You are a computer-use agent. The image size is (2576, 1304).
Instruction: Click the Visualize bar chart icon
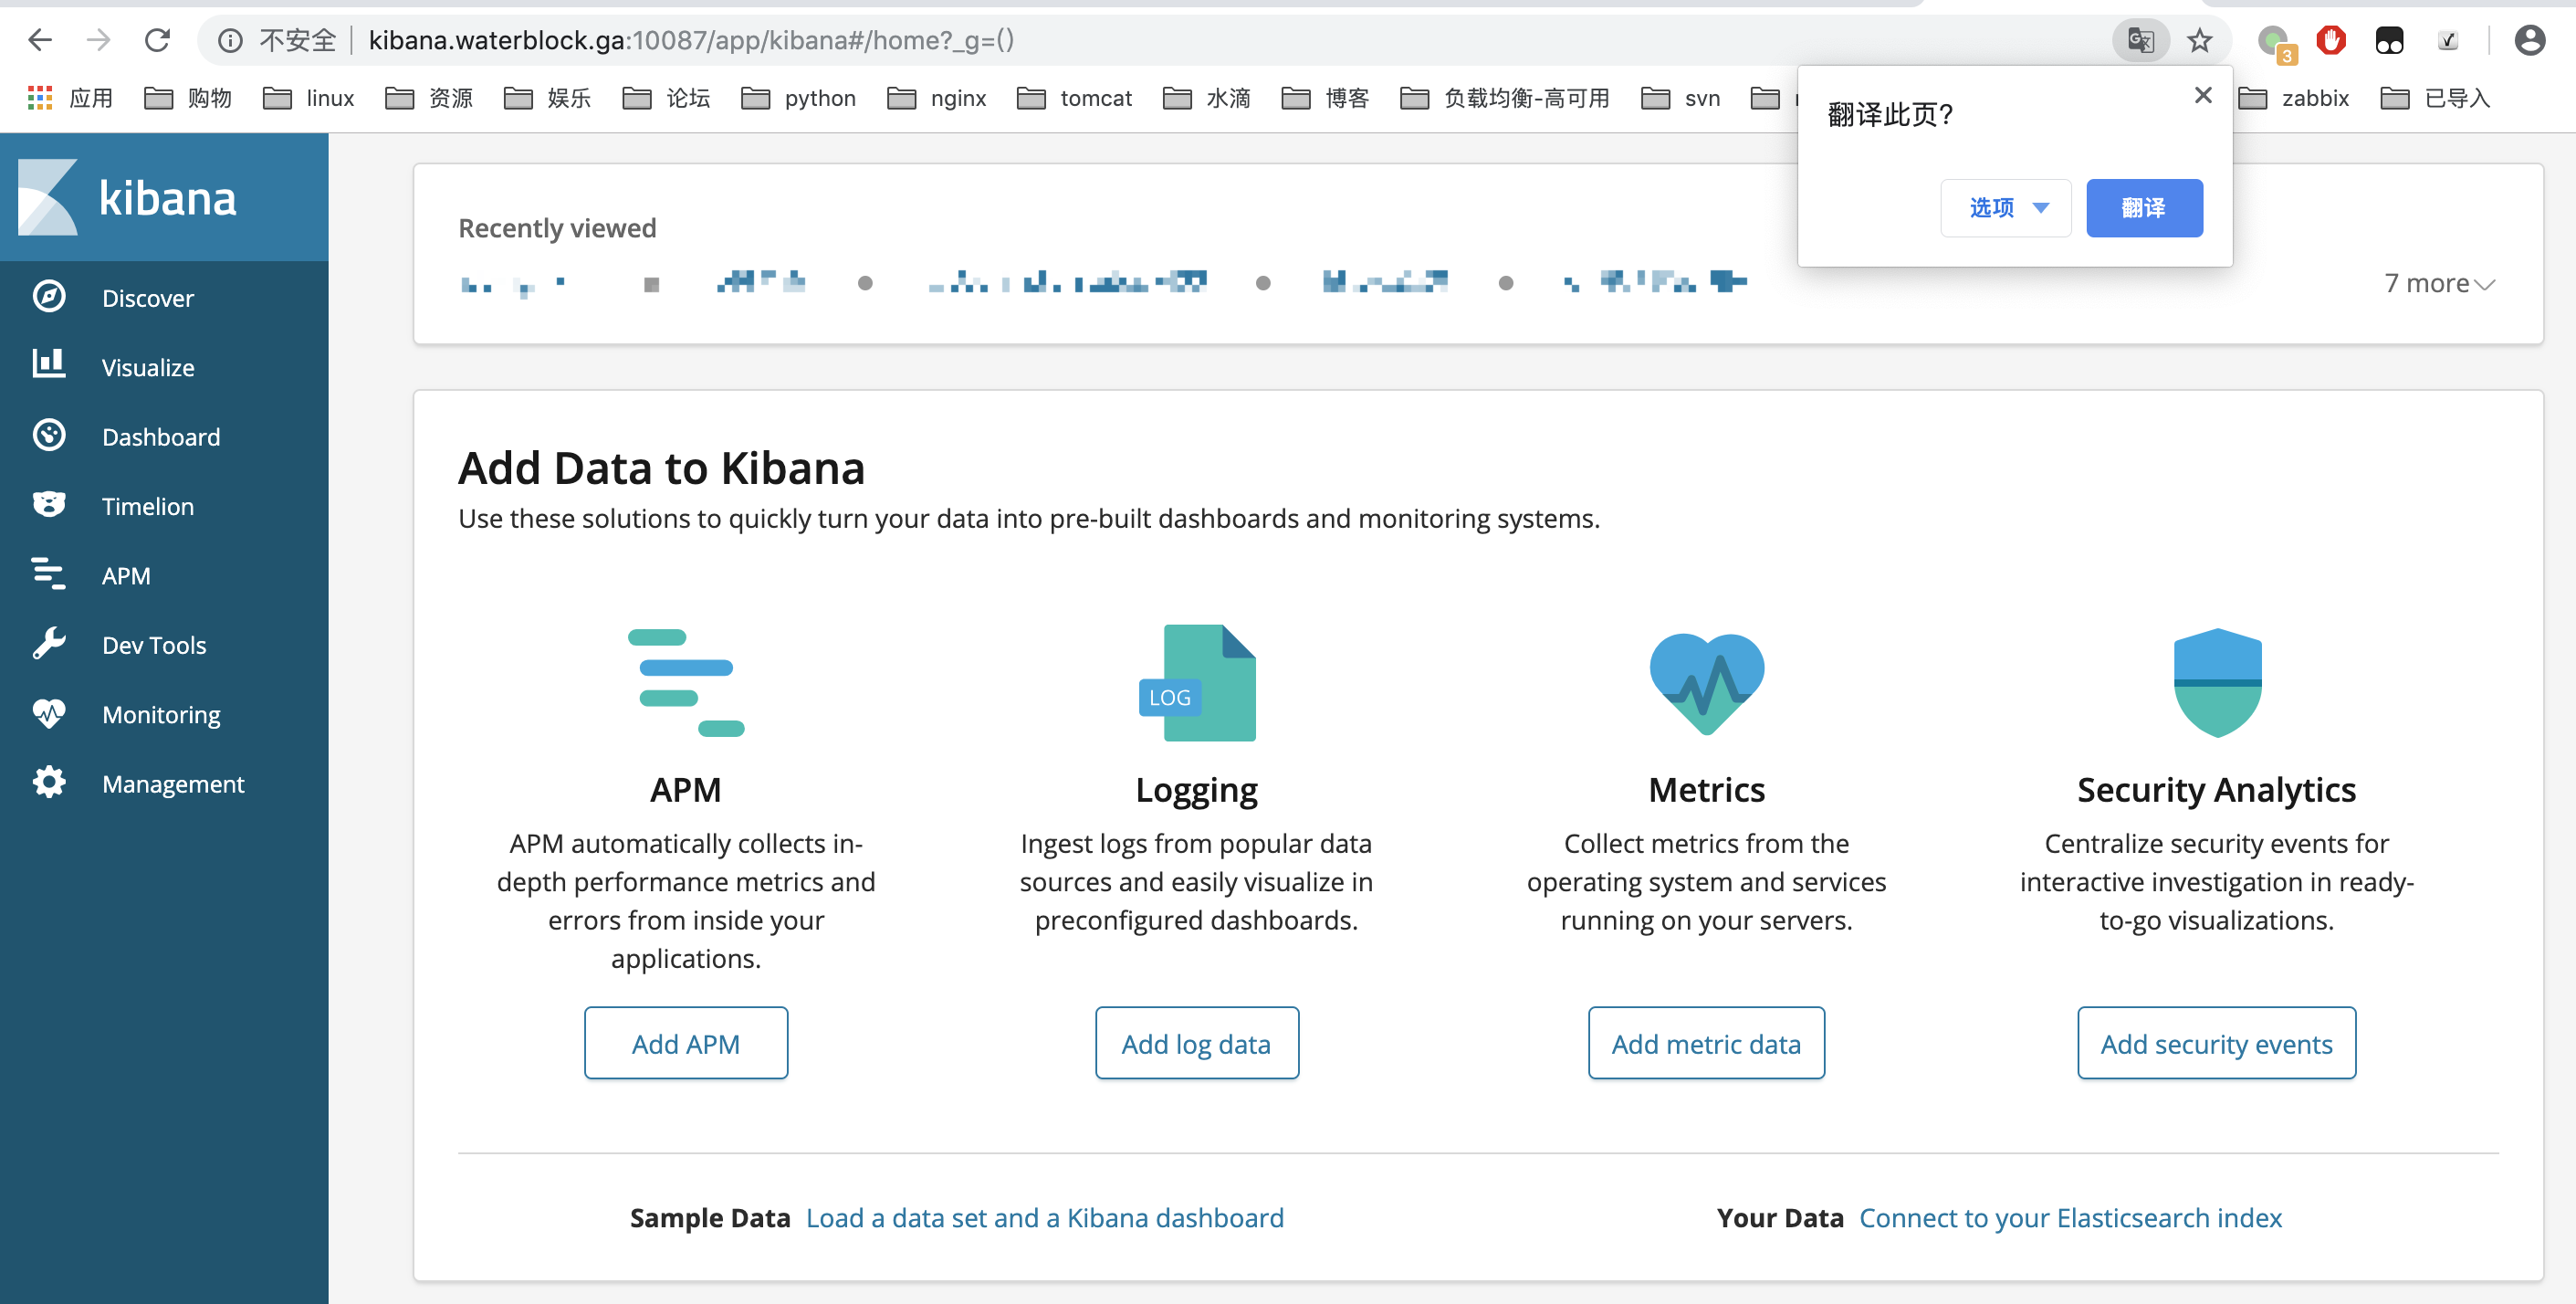pyautogui.click(x=48, y=365)
